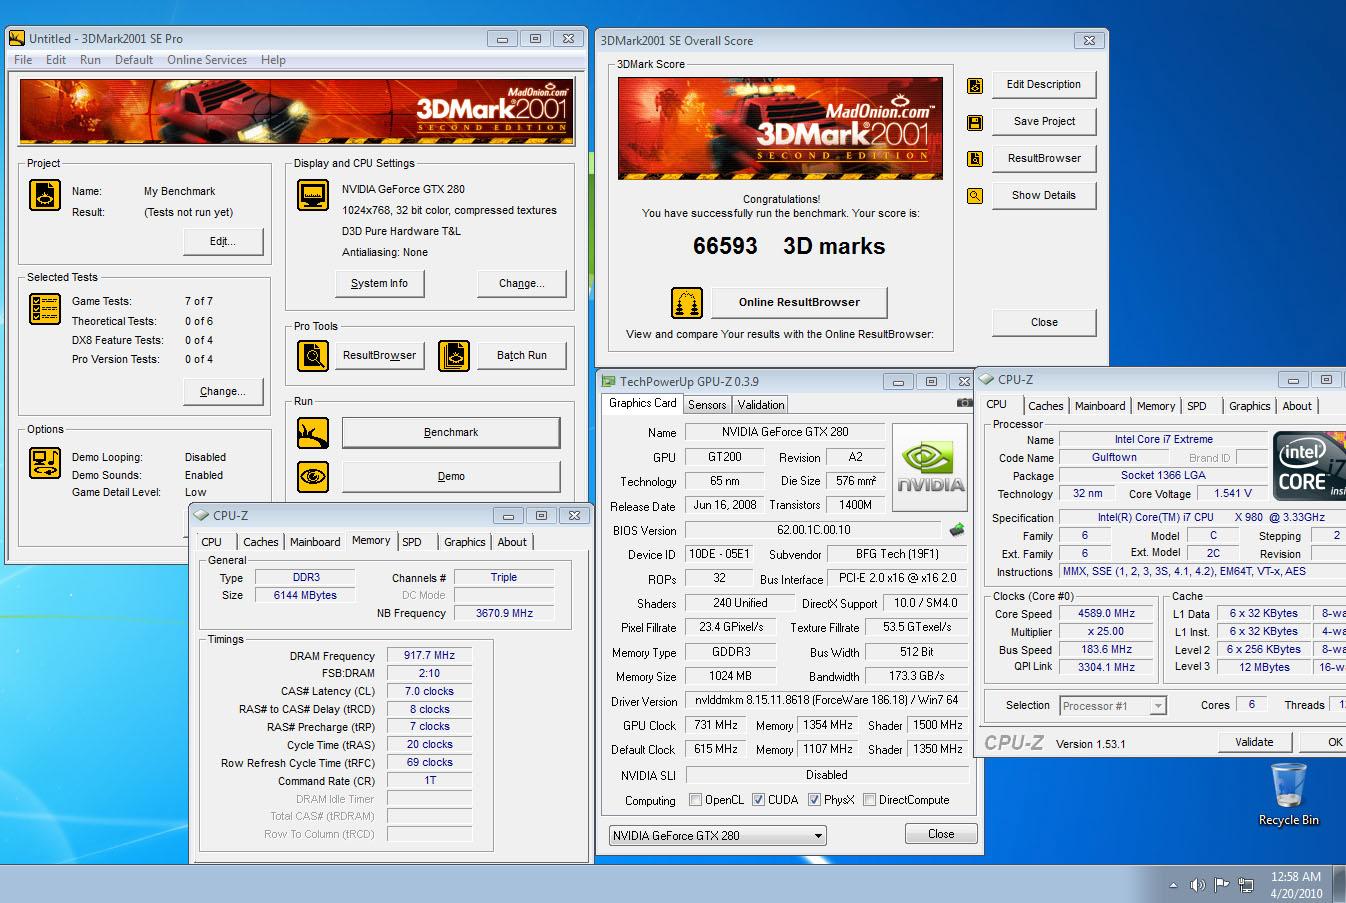Click the ResultBrowser icon in Overall Score window
This screenshot has width=1346, height=903.
pyautogui.click(x=975, y=159)
